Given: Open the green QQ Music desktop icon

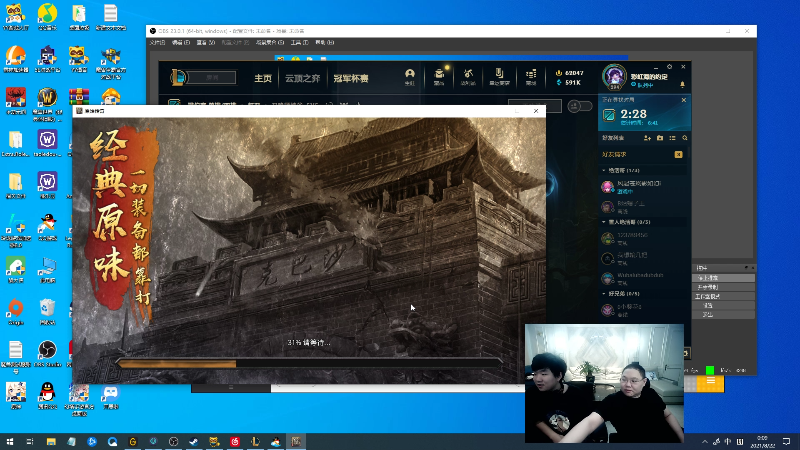Looking at the screenshot, I should pyautogui.click(x=47, y=17).
